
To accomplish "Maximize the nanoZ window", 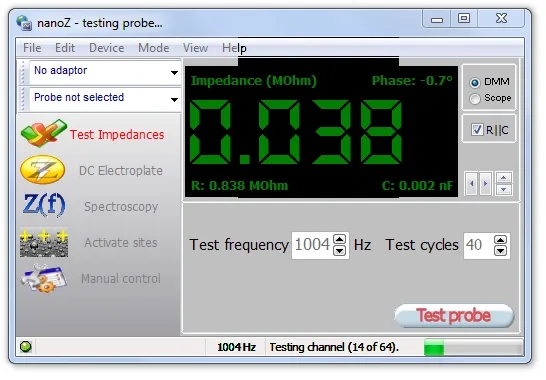I will pos(464,18).
